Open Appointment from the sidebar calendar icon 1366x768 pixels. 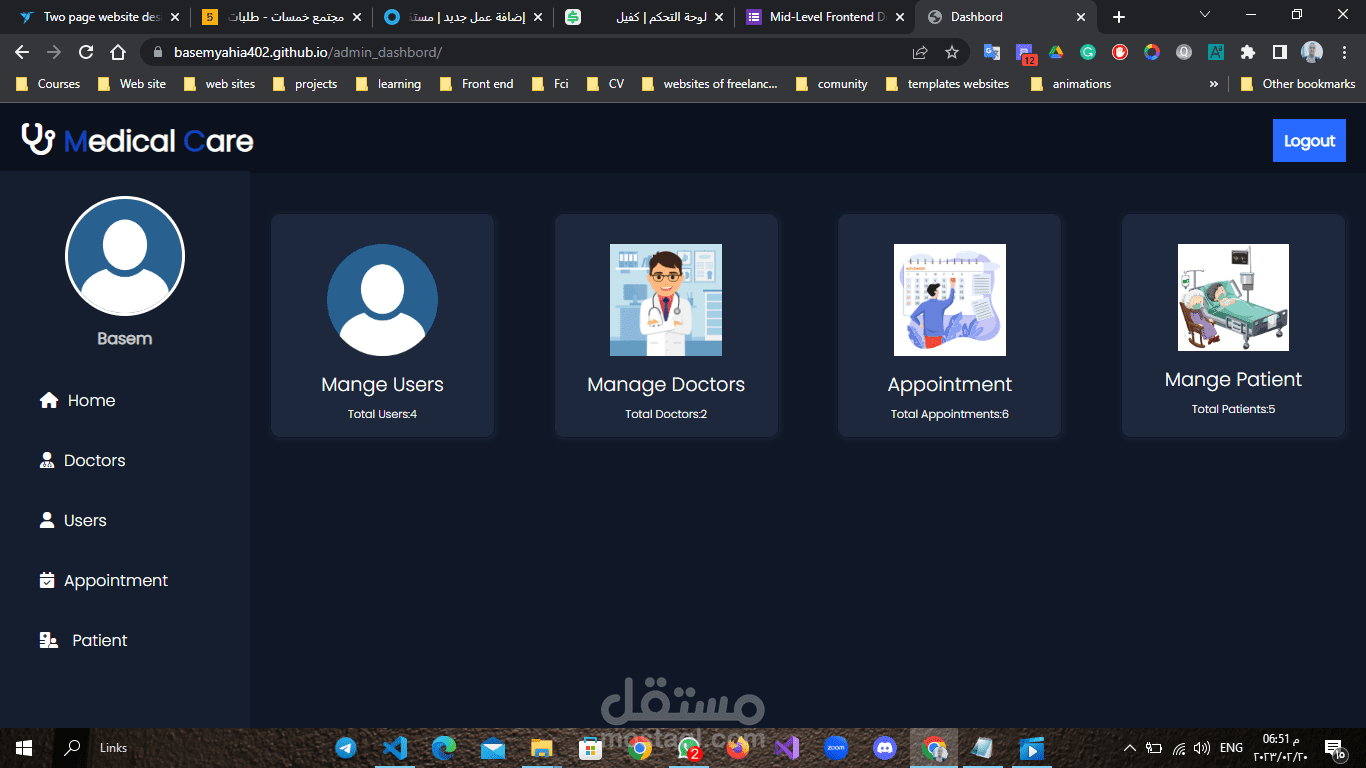(x=46, y=580)
